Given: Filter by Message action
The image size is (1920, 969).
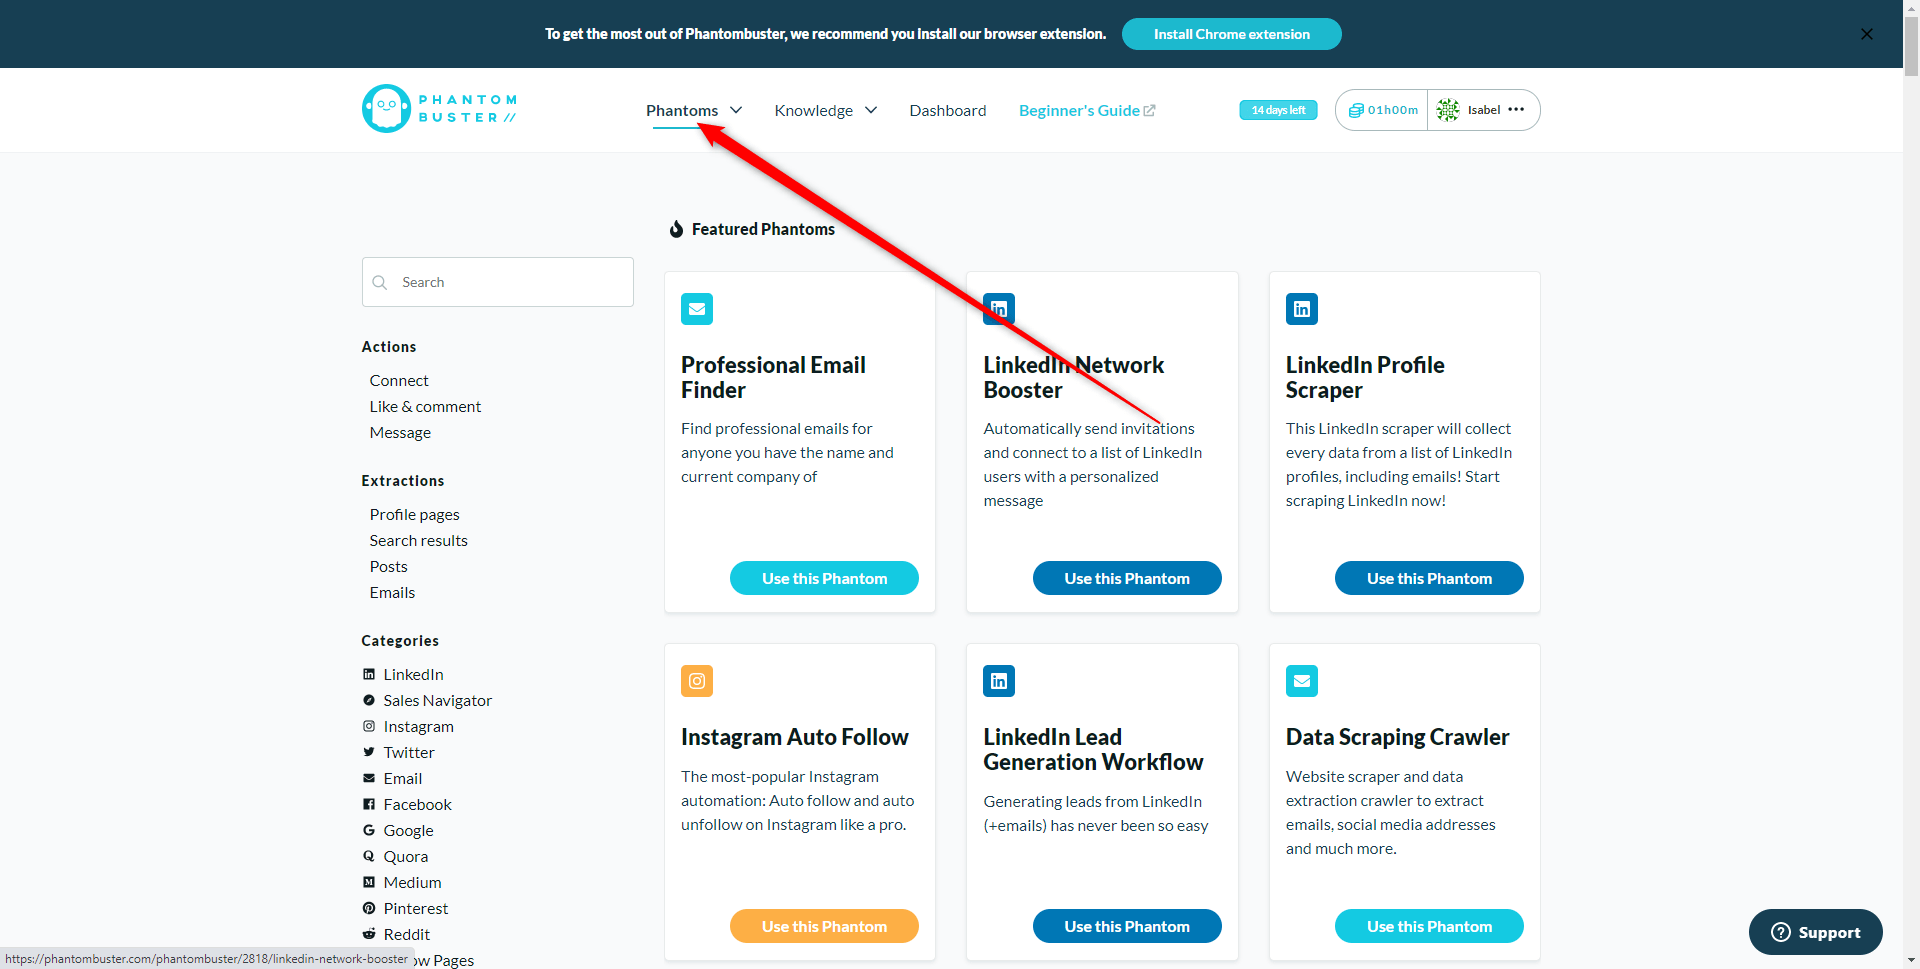Looking at the screenshot, I should pyautogui.click(x=400, y=432).
